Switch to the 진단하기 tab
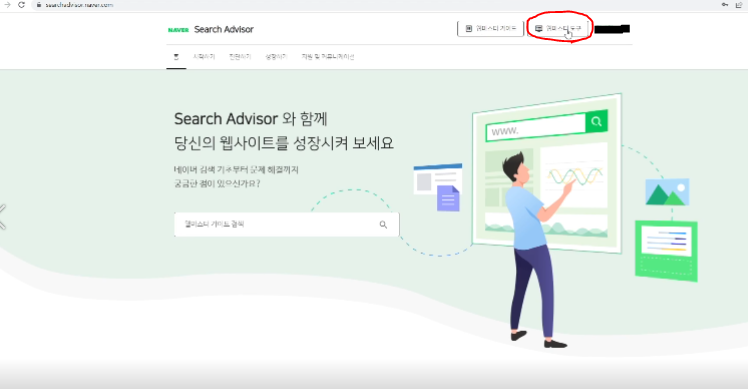Image resolution: width=748 pixels, height=389 pixels. coord(240,57)
